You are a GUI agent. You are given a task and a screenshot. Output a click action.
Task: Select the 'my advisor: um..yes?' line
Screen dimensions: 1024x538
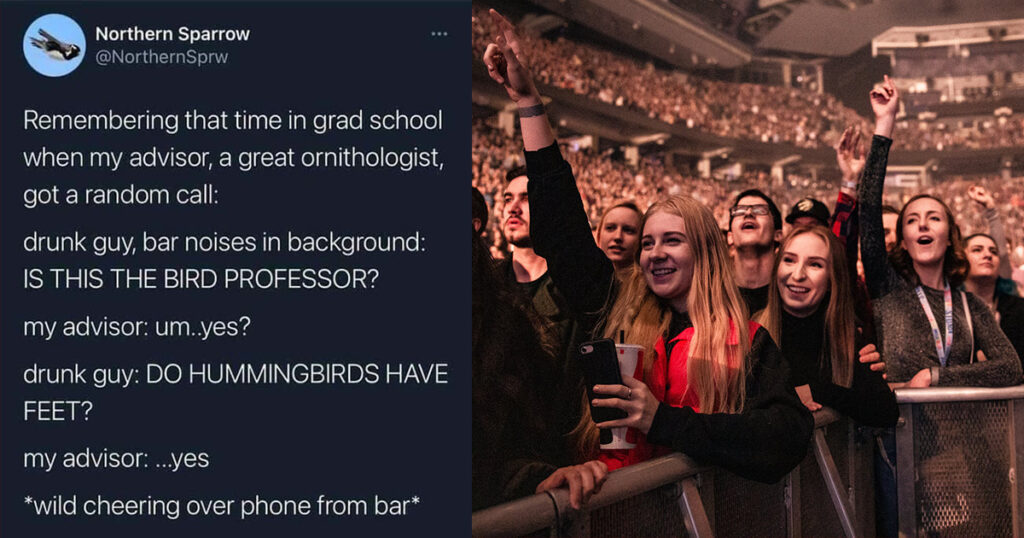click(x=137, y=326)
